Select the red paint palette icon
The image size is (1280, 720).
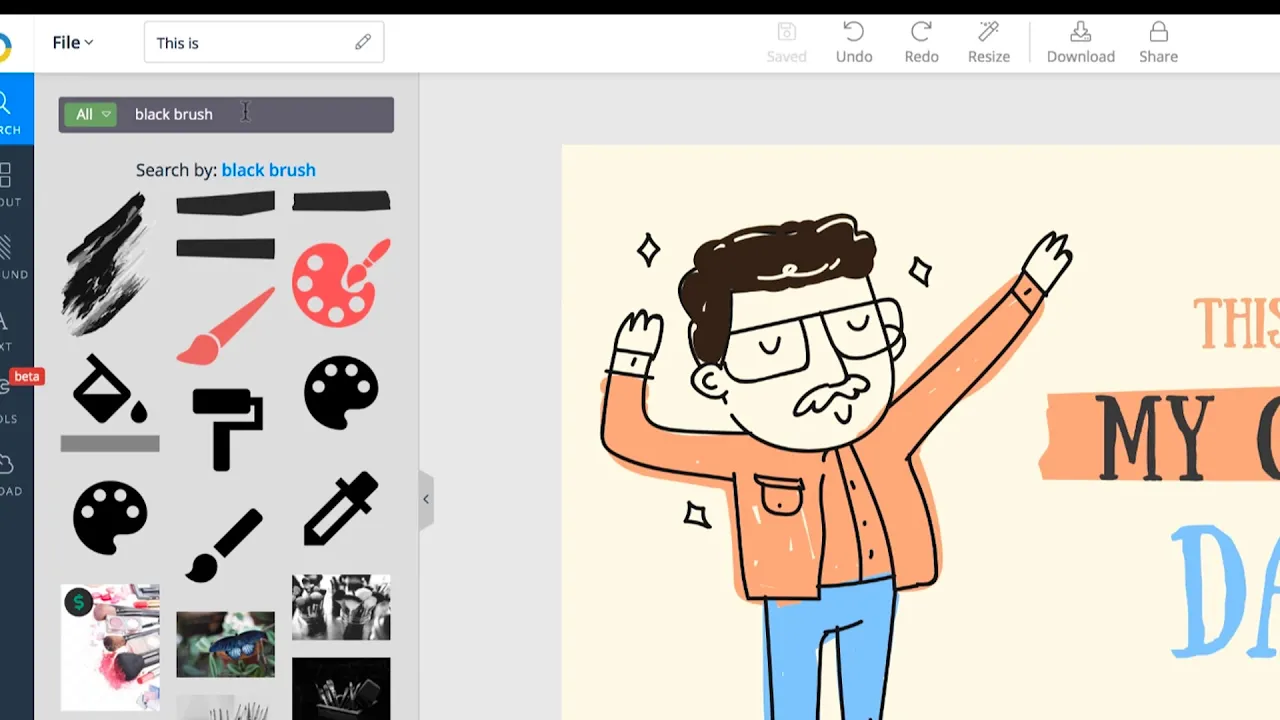click(341, 283)
